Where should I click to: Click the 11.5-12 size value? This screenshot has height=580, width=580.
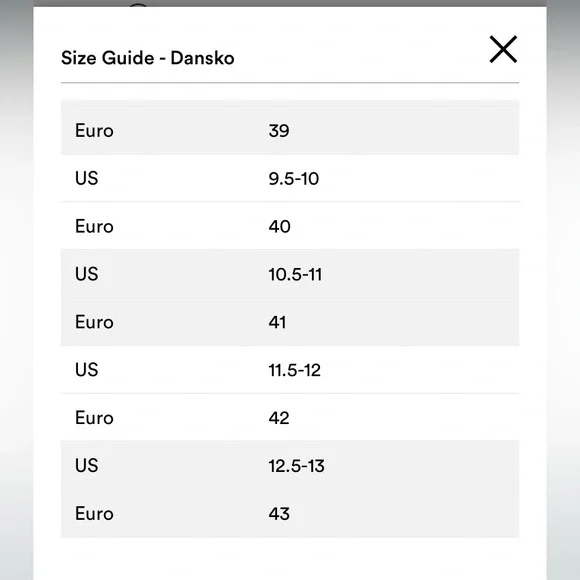point(294,370)
